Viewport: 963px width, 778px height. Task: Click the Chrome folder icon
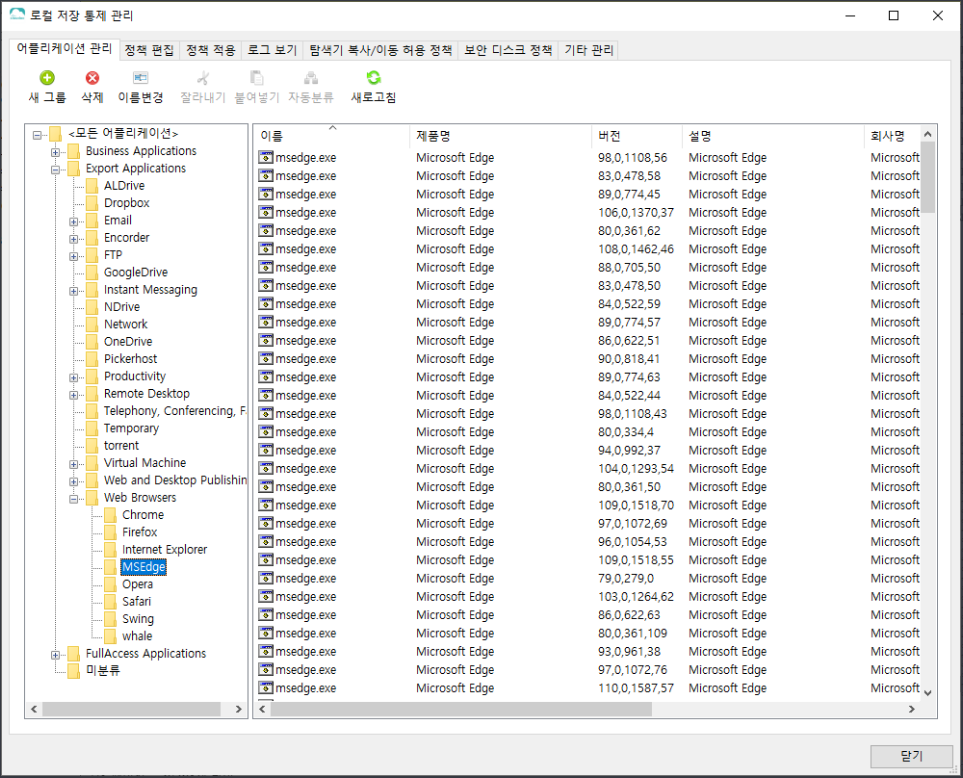pos(111,515)
